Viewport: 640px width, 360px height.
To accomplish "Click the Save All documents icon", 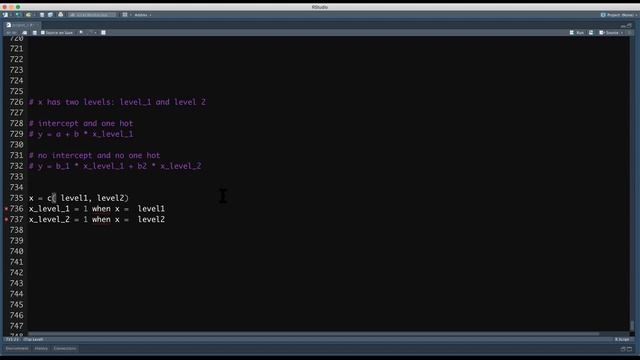I will point(50,15).
